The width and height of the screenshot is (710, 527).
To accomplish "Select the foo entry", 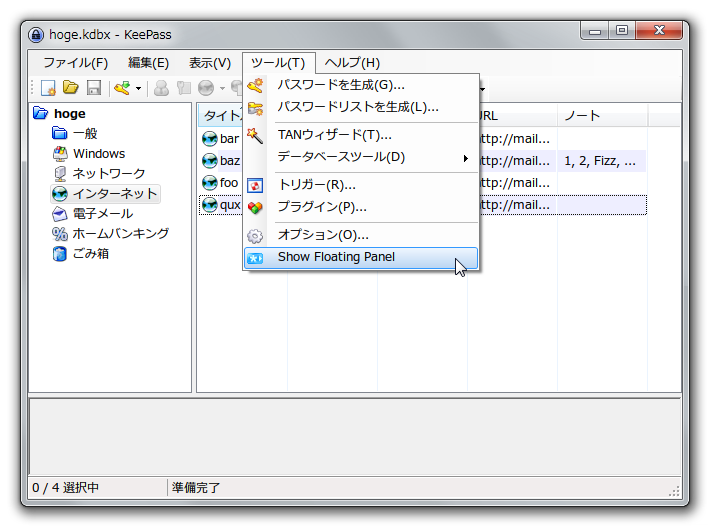I will click(x=229, y=183).
